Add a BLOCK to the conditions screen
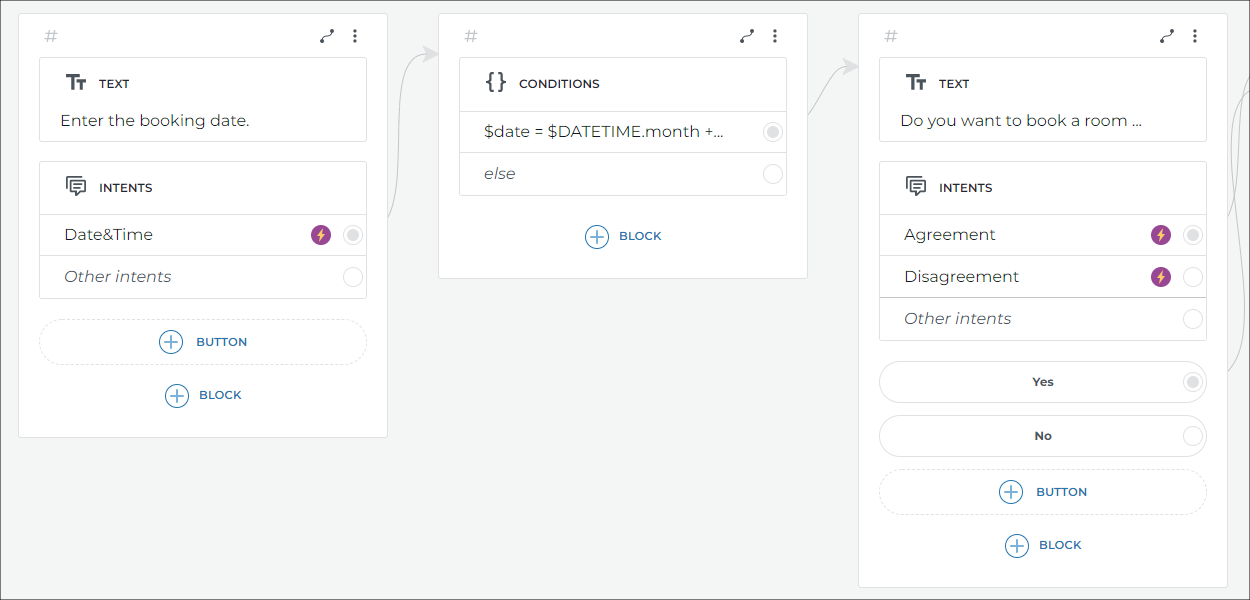The width and height of the screenshot is (1250, 600). click(x=622, y=236)
